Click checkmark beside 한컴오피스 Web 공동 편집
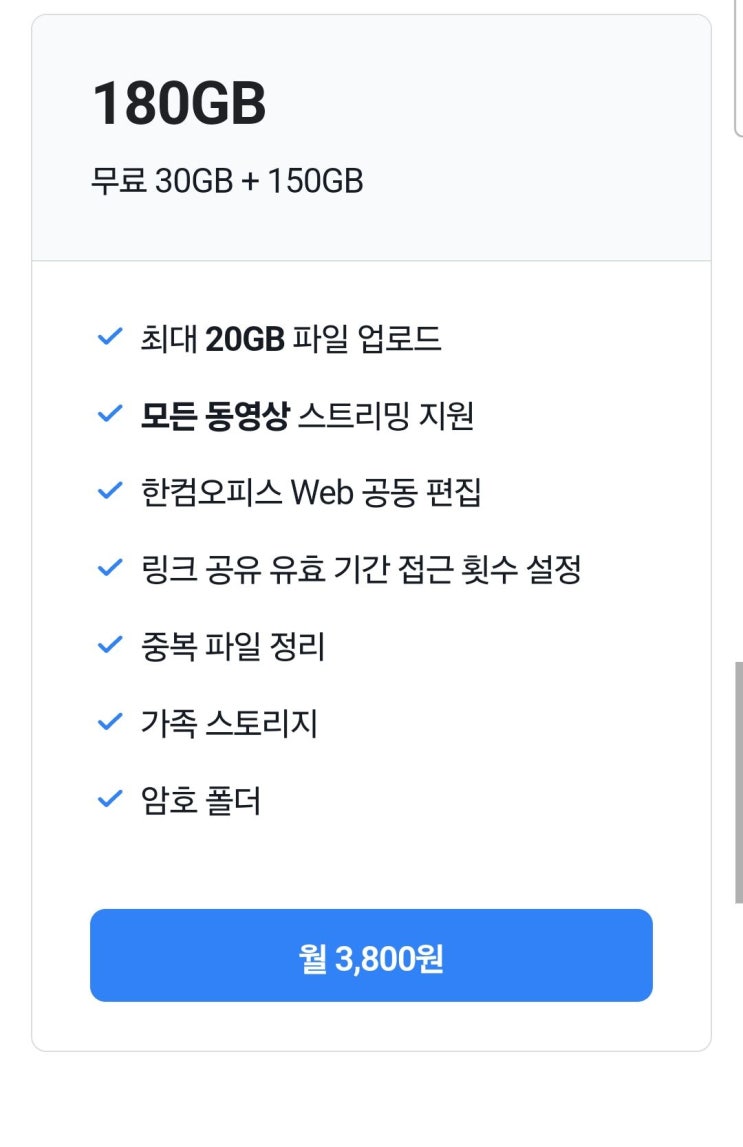Screen dimensions: 743x1147 click(x=109, y=492)
